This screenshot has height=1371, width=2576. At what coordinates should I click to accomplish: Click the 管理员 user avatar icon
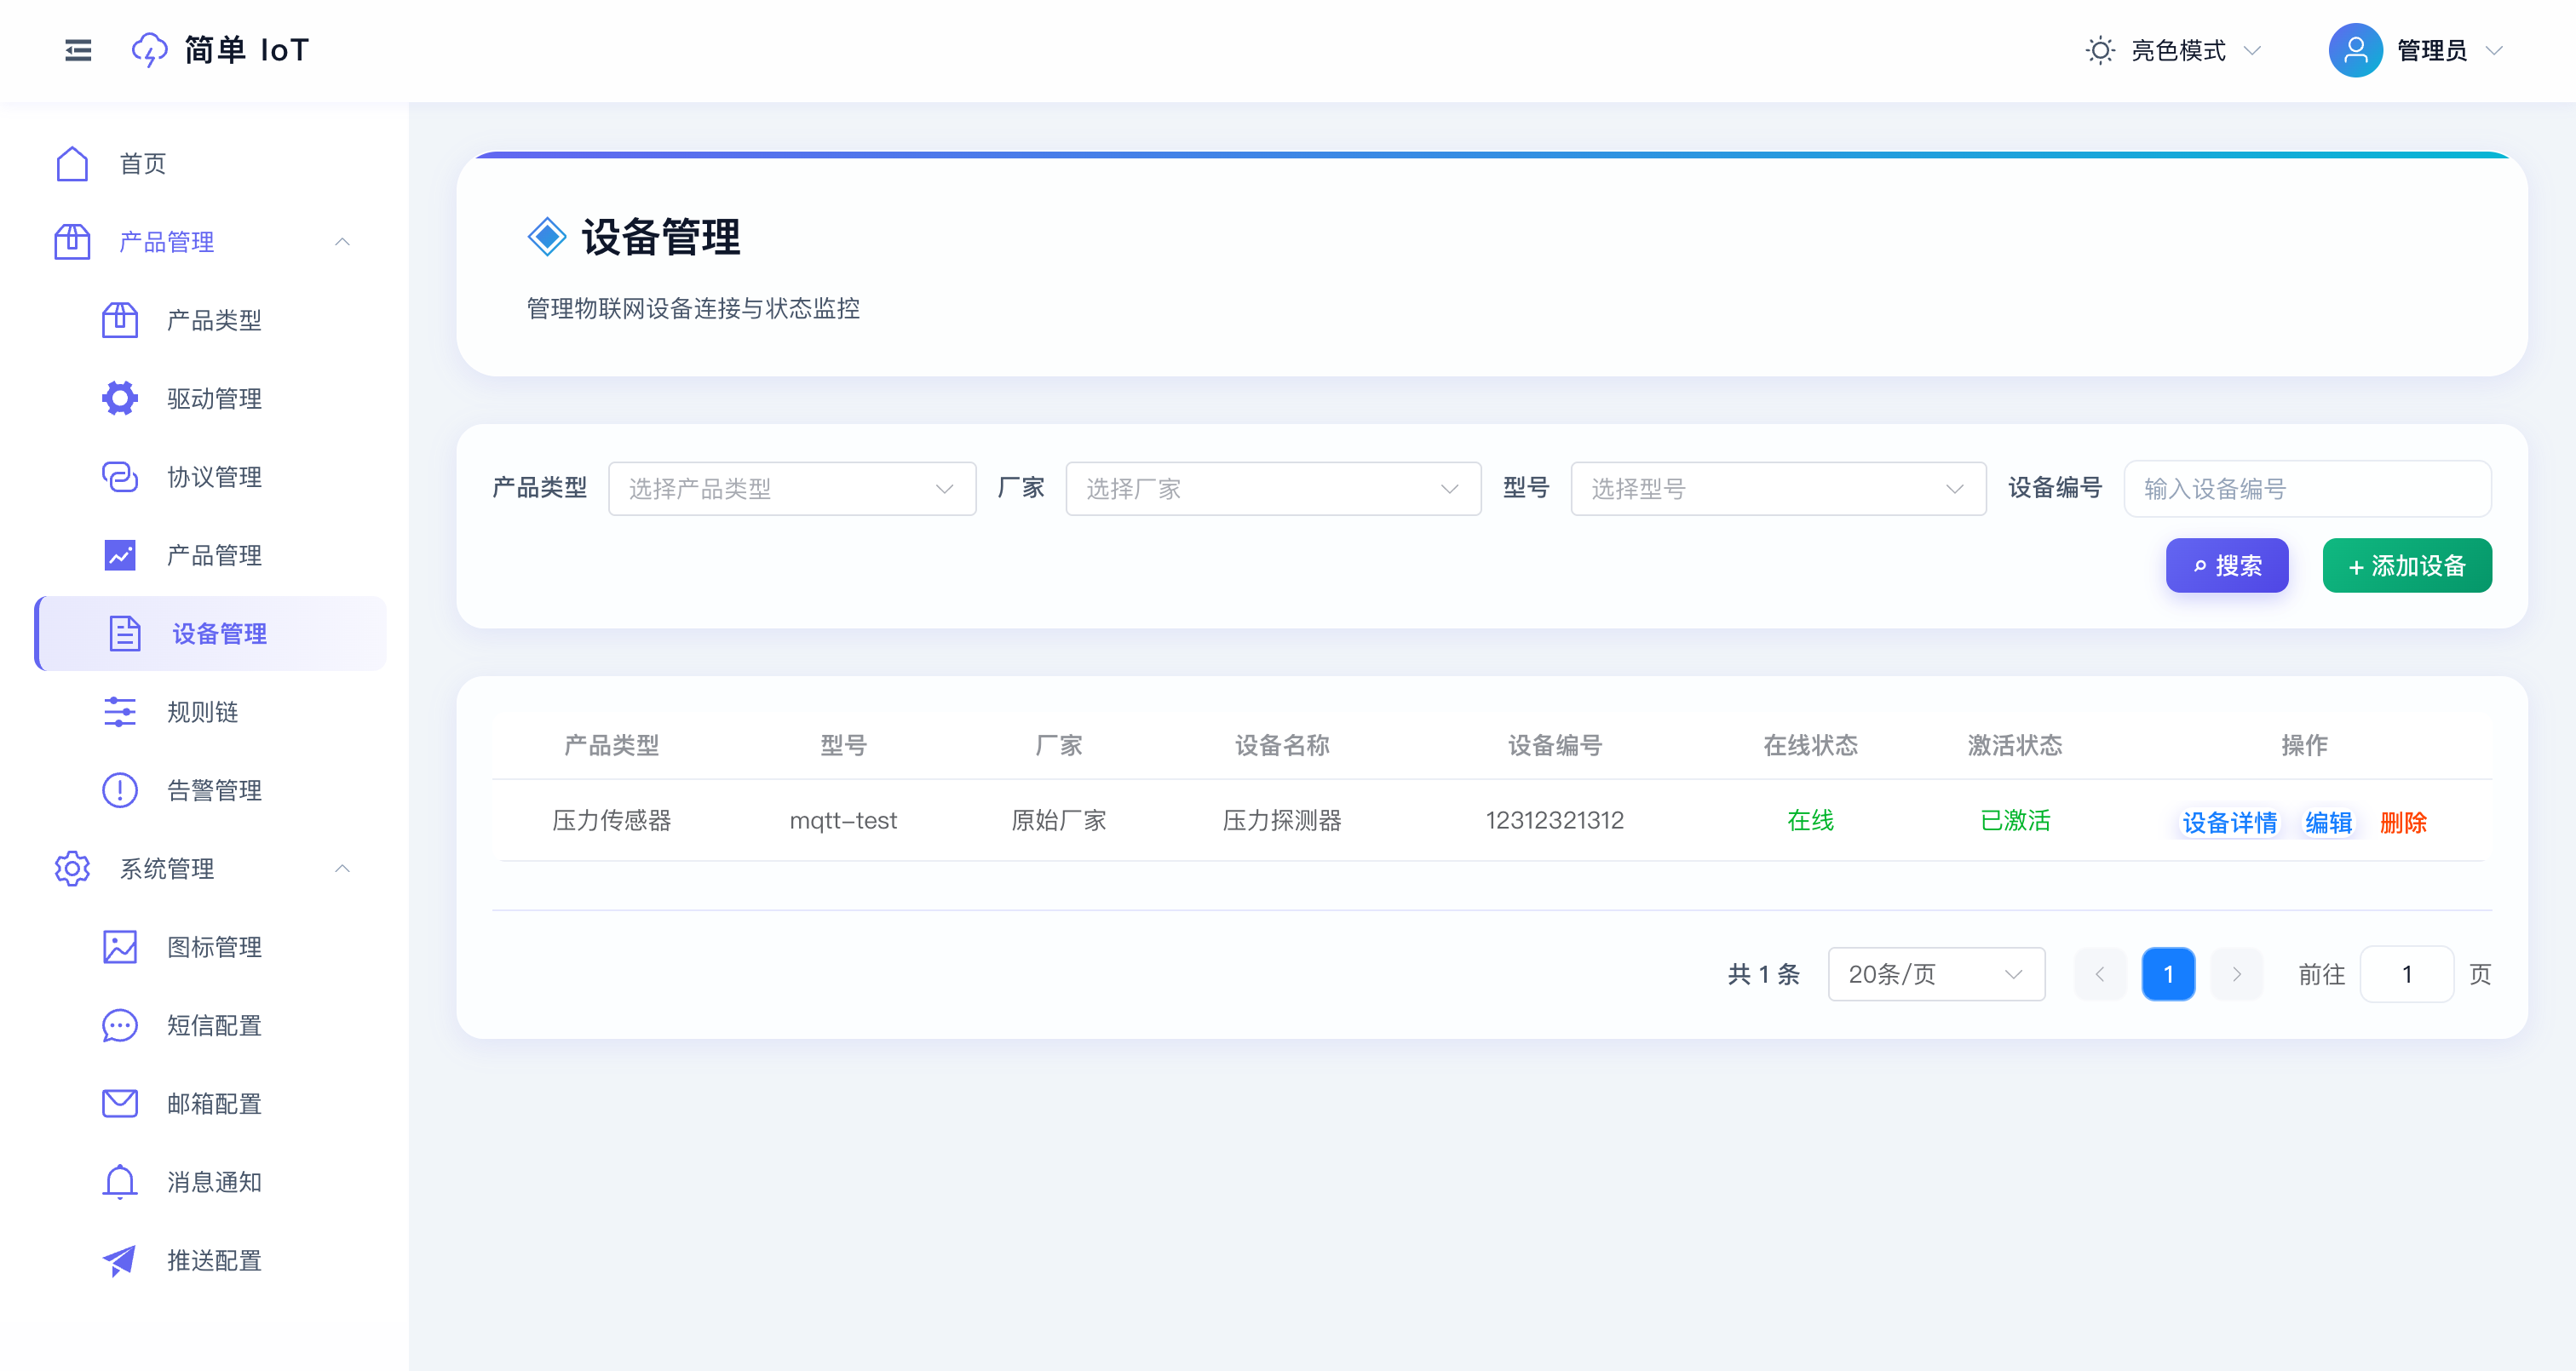[x=2355, y=50]
